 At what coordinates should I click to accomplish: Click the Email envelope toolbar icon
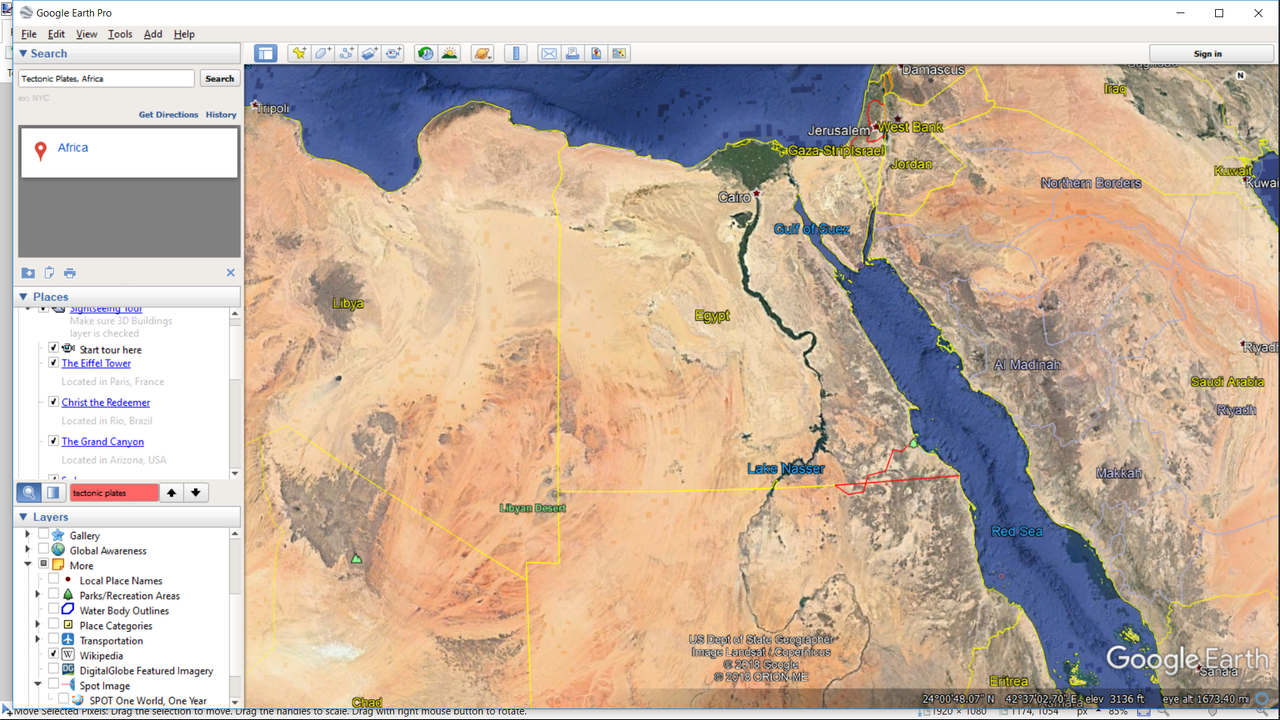click(x=549, y=54)
